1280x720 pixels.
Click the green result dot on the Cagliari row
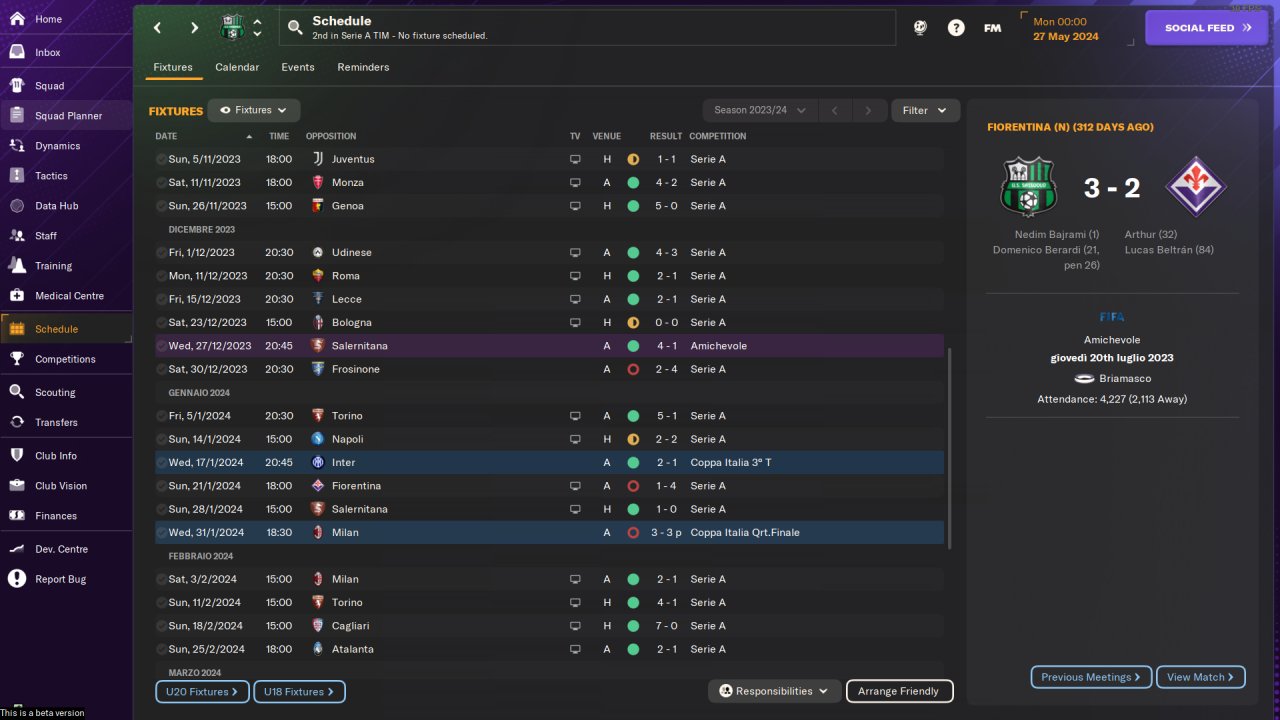[633, 626]
